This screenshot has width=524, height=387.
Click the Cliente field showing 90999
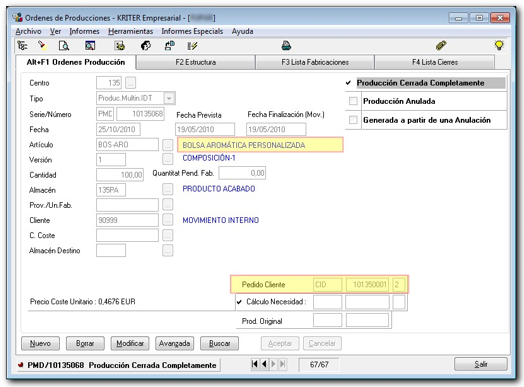point(127,220)
